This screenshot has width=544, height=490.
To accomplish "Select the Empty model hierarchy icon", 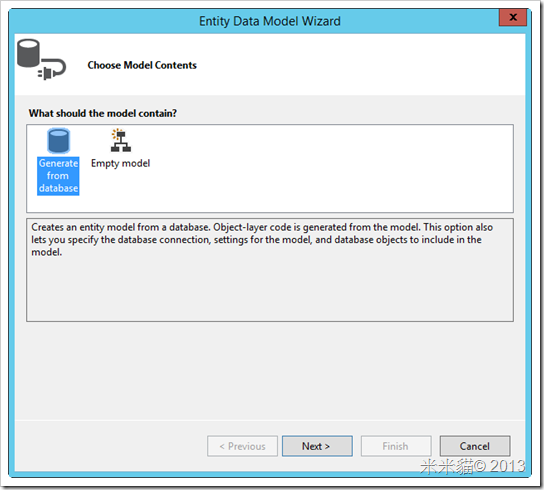I will click(x=120, y=141).
